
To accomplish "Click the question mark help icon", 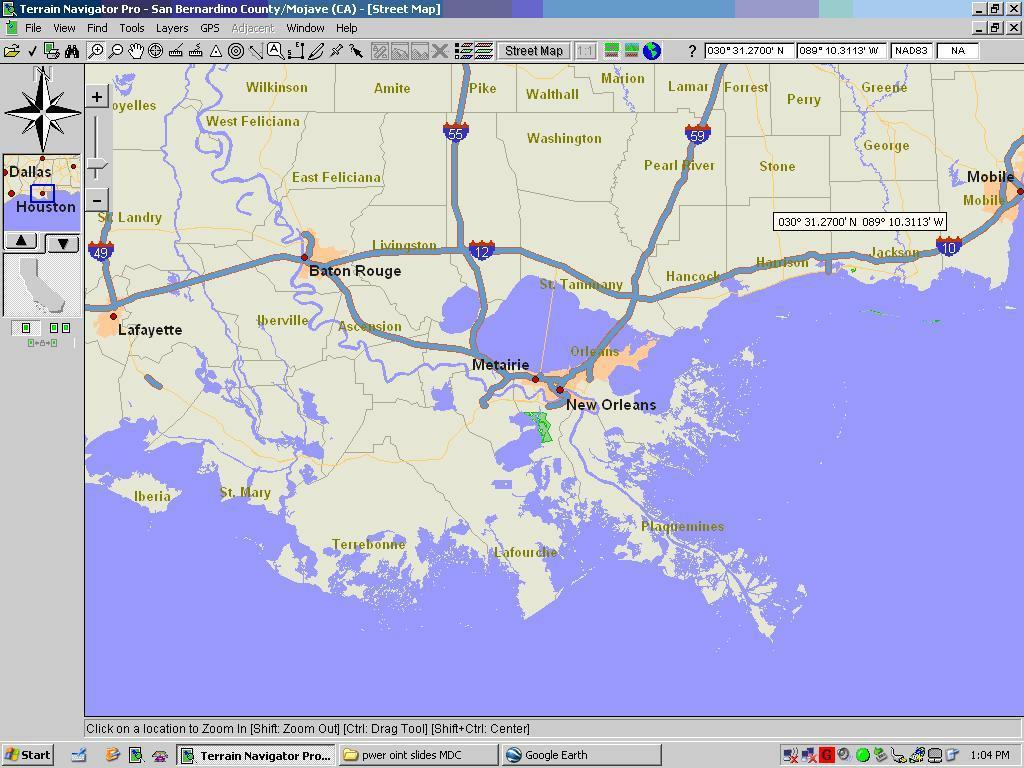I will (x=692, y=51).
